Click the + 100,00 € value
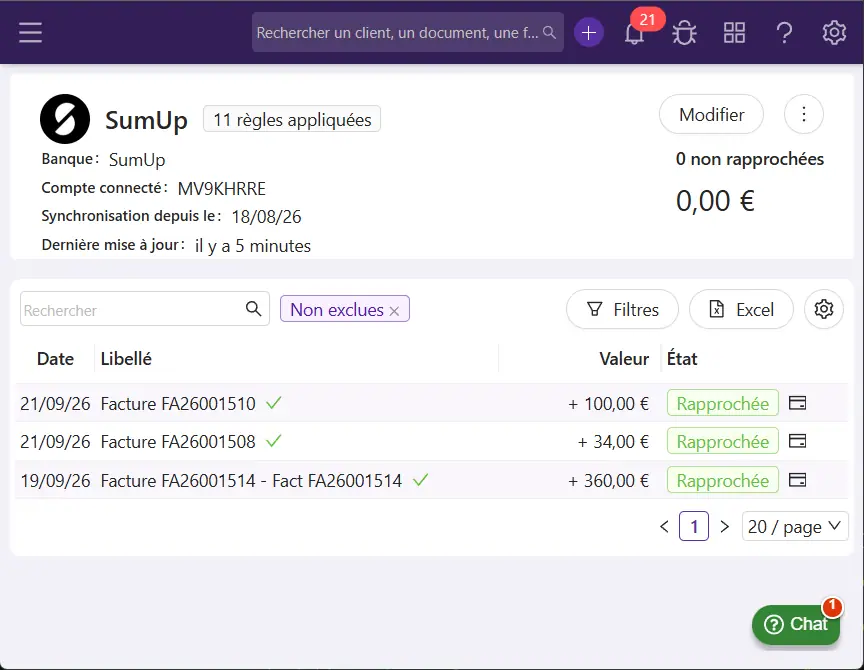Viewport: 864px width, 670px height. tap(608, 403)
